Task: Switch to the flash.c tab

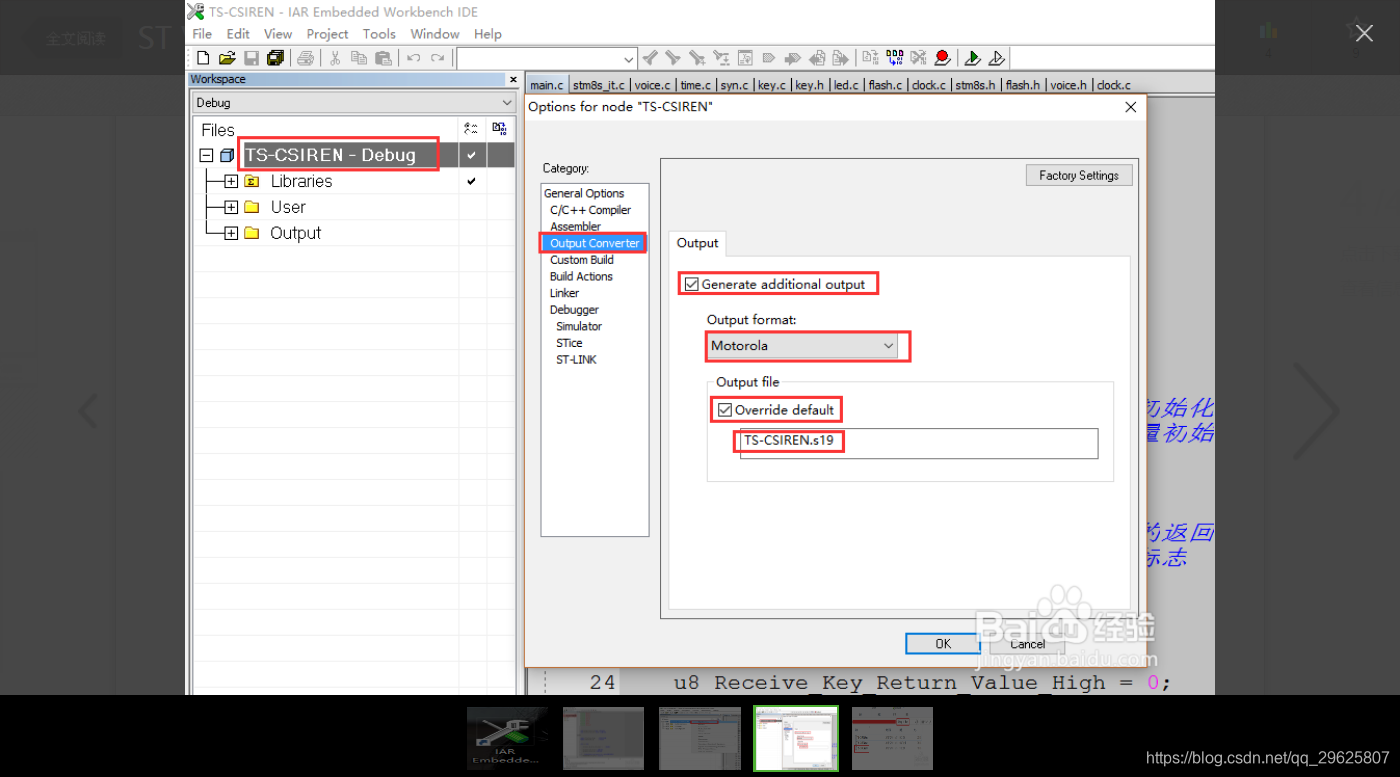Action: [x=885, y=85]
